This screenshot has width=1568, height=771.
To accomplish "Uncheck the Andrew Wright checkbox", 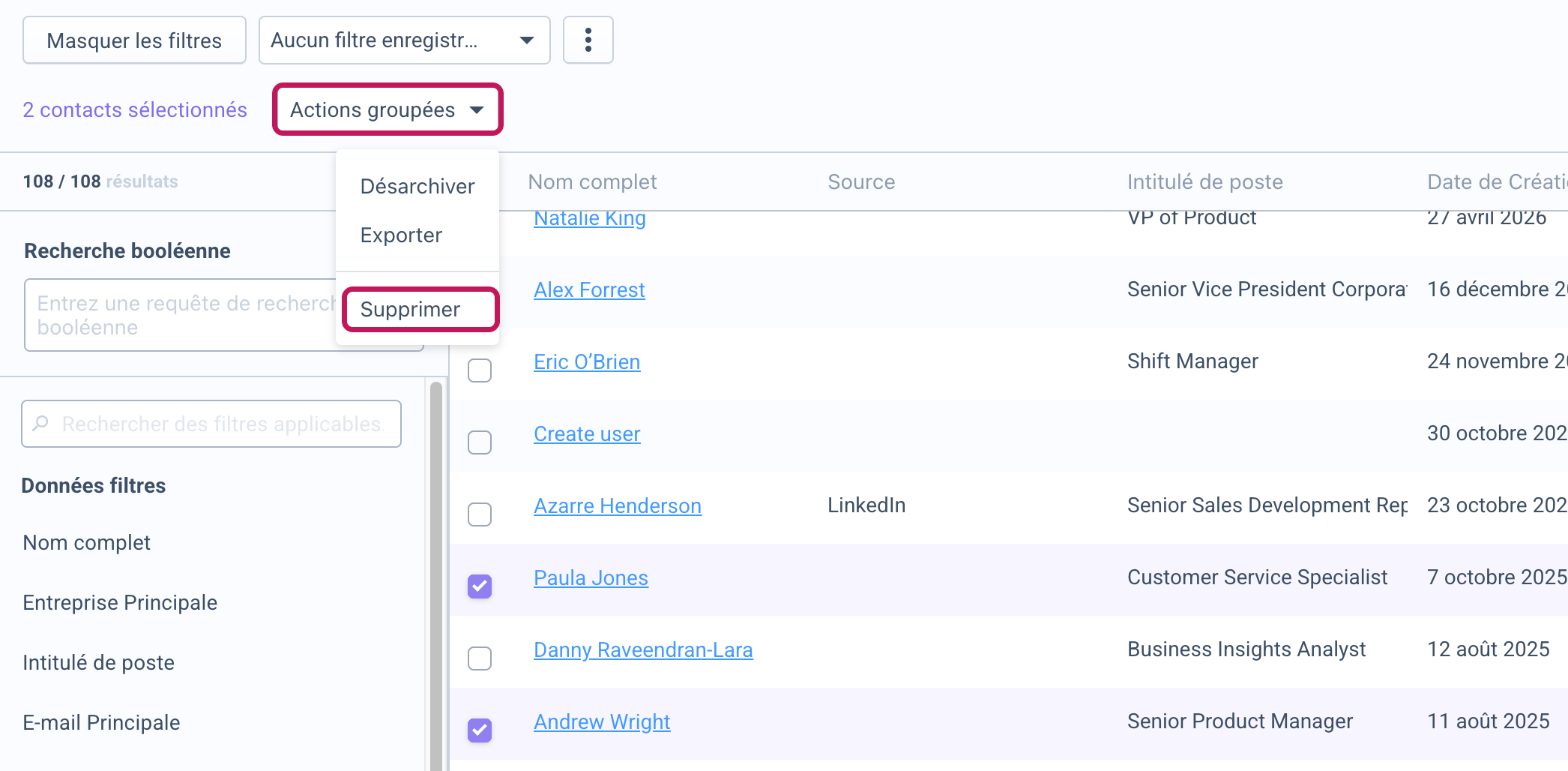I will [480, 730].
